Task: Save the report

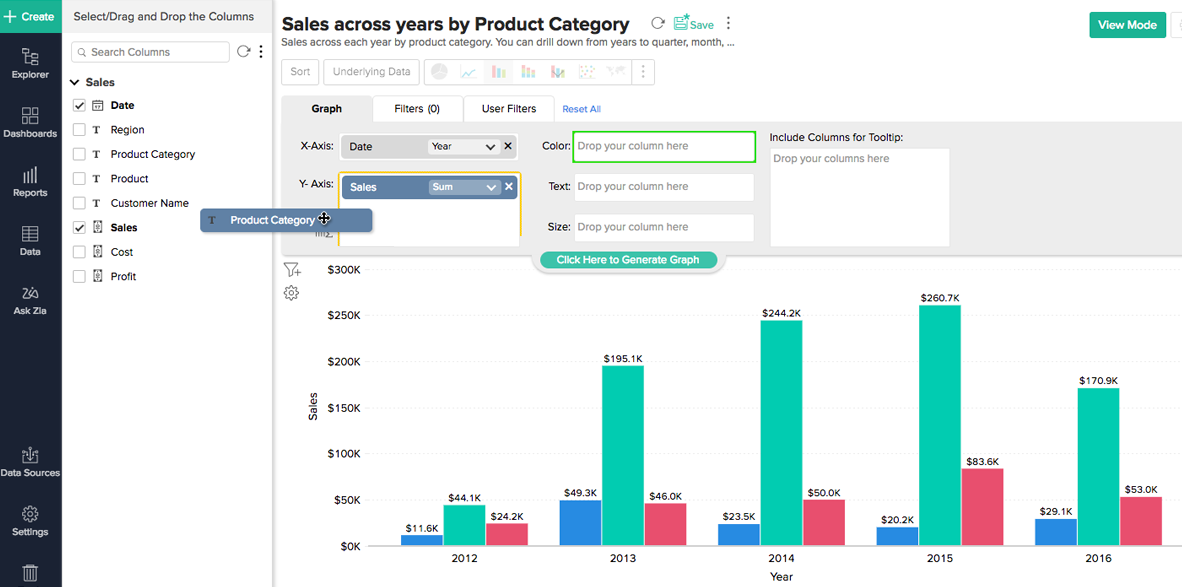Action: tap(694, 24)
